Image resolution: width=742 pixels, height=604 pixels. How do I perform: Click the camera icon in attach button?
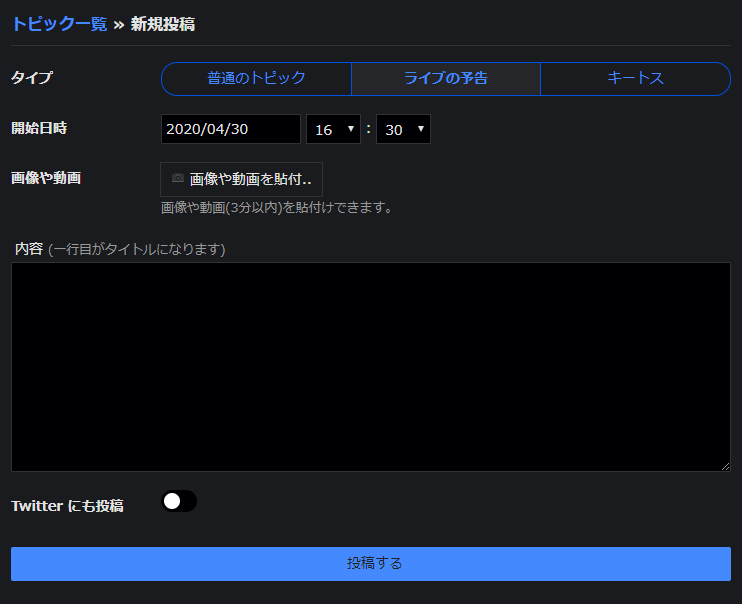coord(177,179)
